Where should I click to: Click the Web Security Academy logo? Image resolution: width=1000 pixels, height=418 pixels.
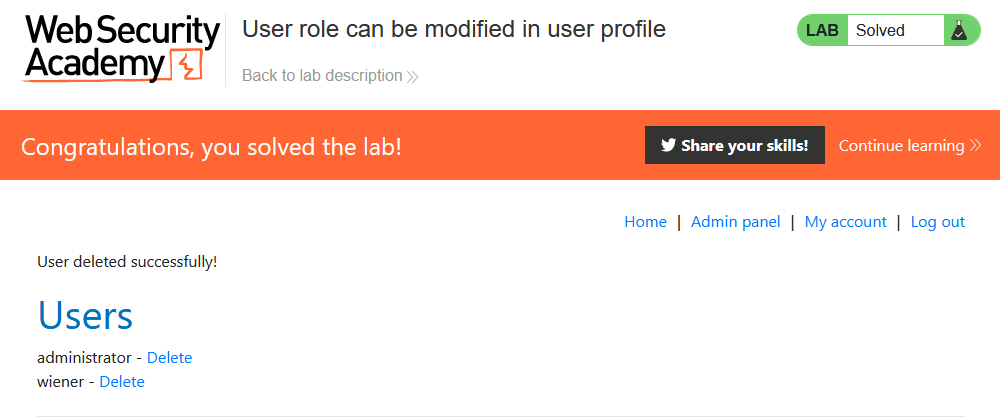(x=120, y=48)
